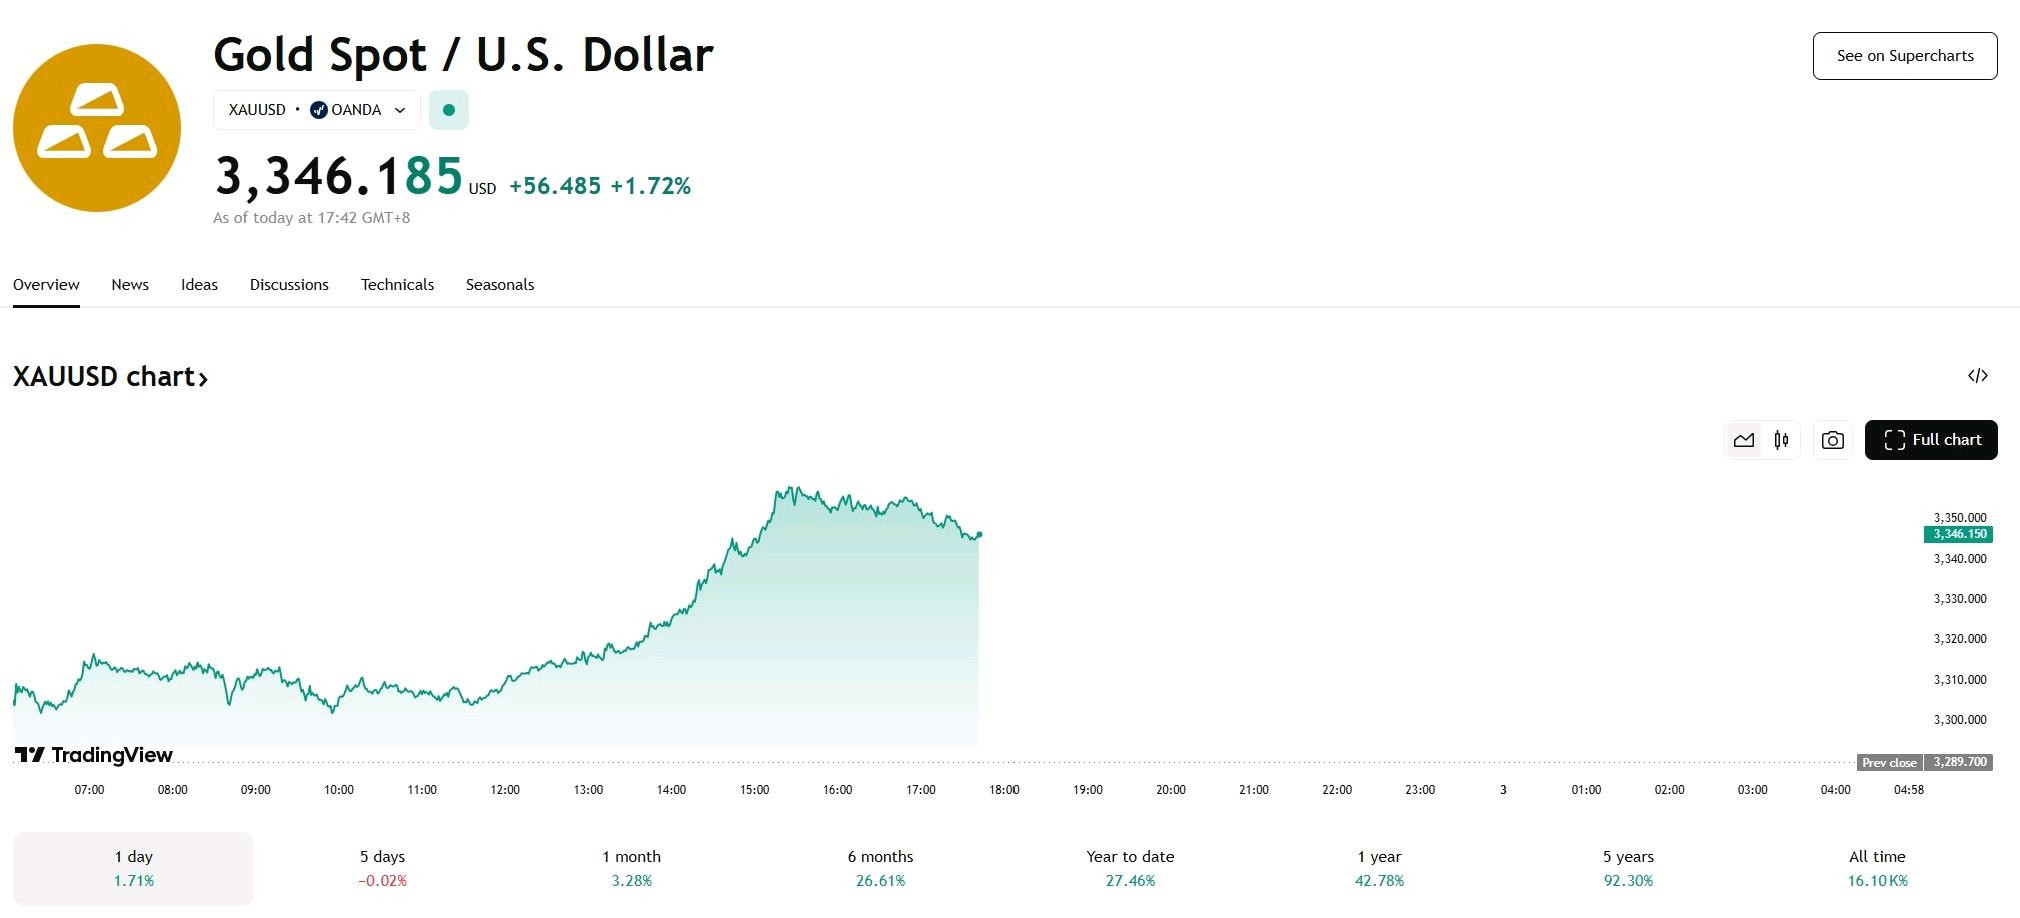Open the Full chart button

[1931, 440]
